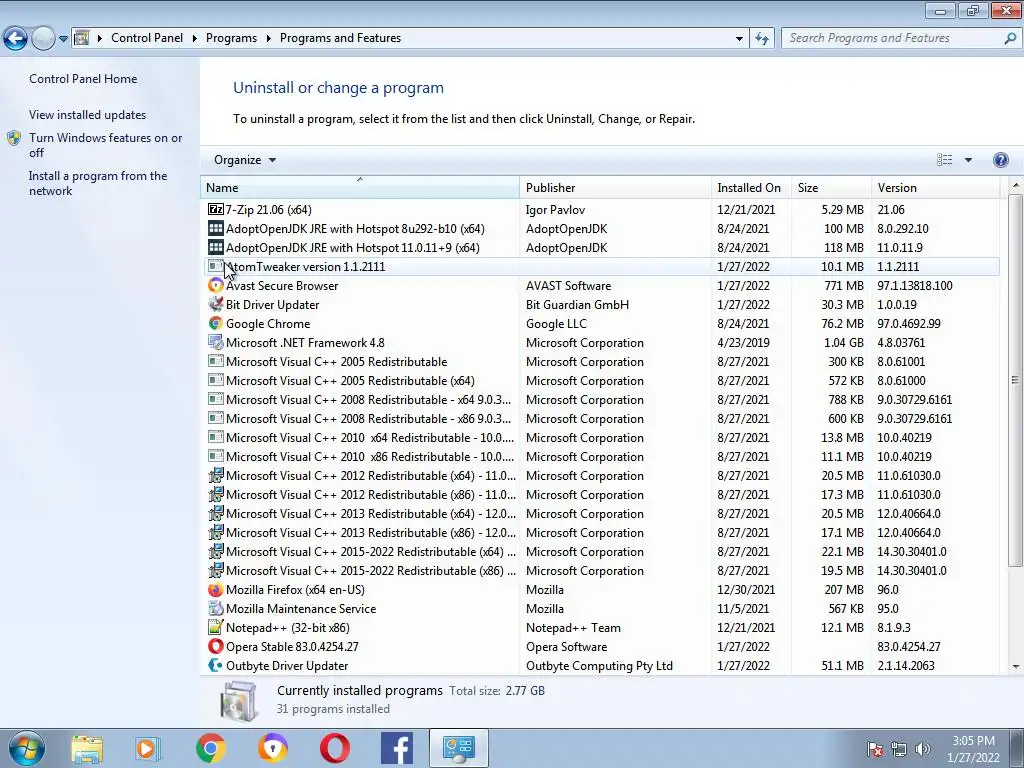Click the 1.04 GB size cell
This screenshot has width=1024, height=768.
pos(843,342)
